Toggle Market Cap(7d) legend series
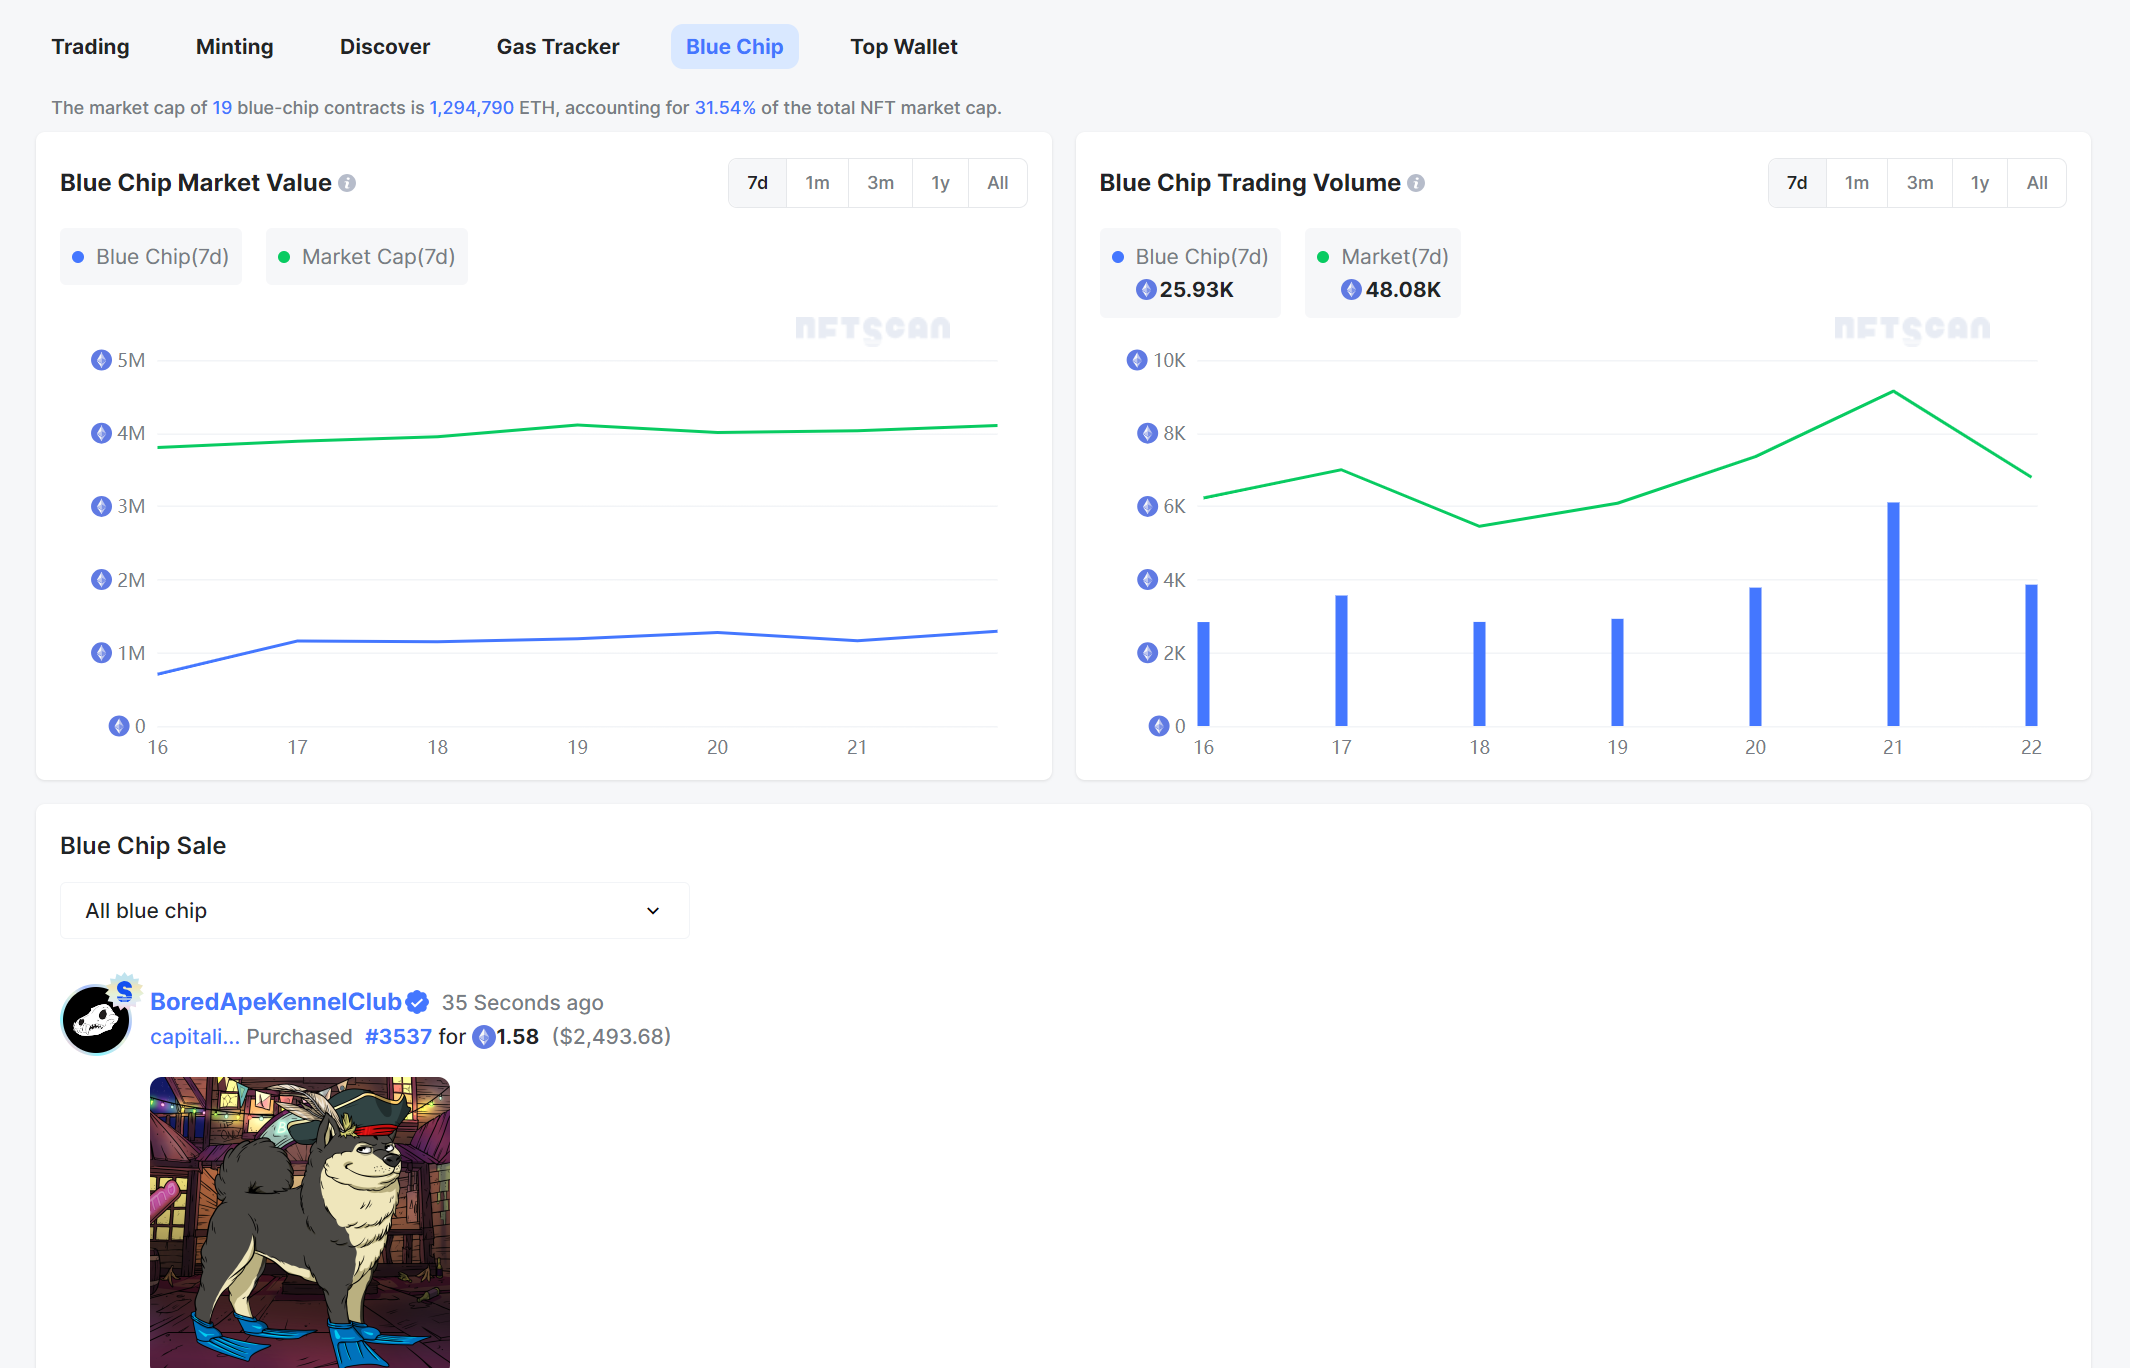 coord(367,257)
